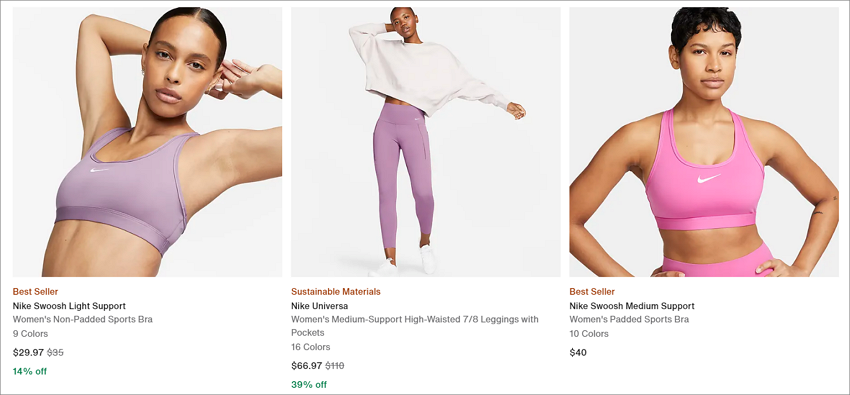Click the 10 Colors label
Screen dimensions: 850x395
tap(589, 334)
